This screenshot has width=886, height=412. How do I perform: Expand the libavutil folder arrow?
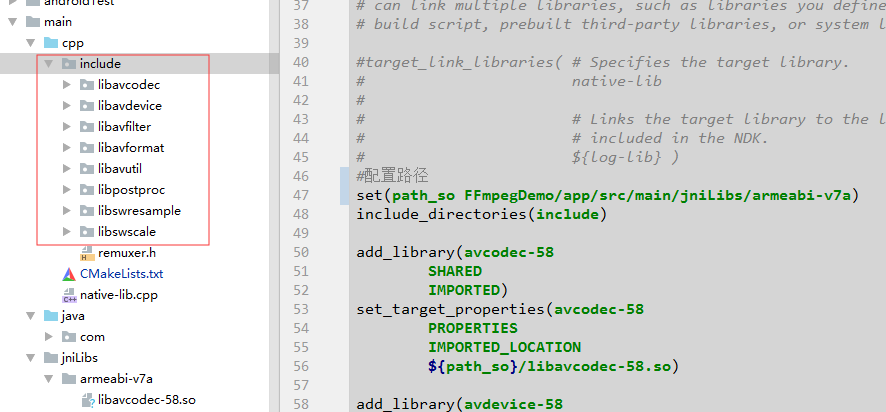(67, 168)
